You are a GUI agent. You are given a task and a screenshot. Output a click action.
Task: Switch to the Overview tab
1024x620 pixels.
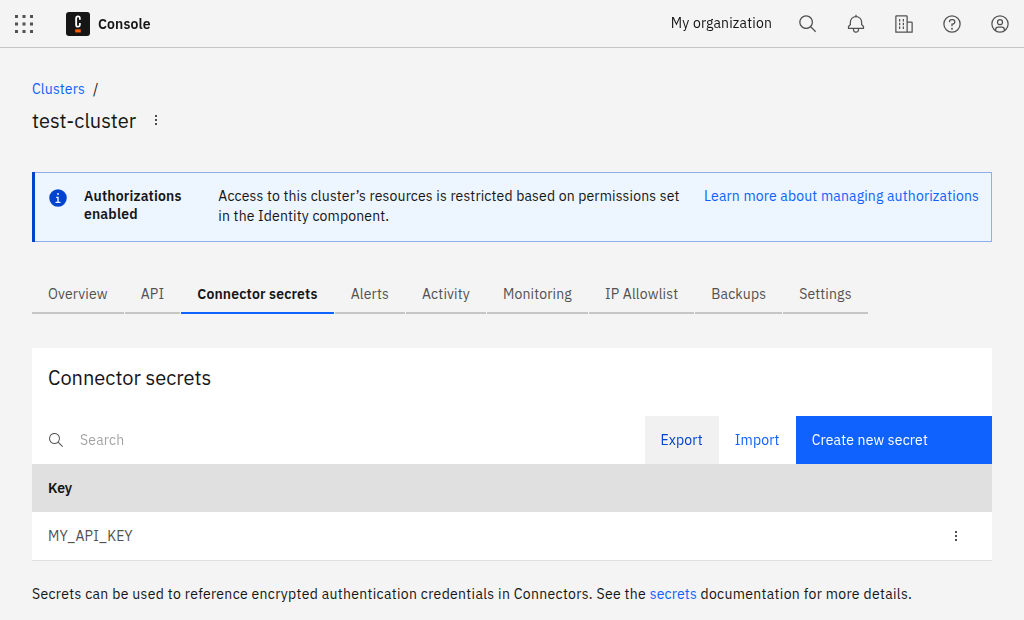click(78, 294)
